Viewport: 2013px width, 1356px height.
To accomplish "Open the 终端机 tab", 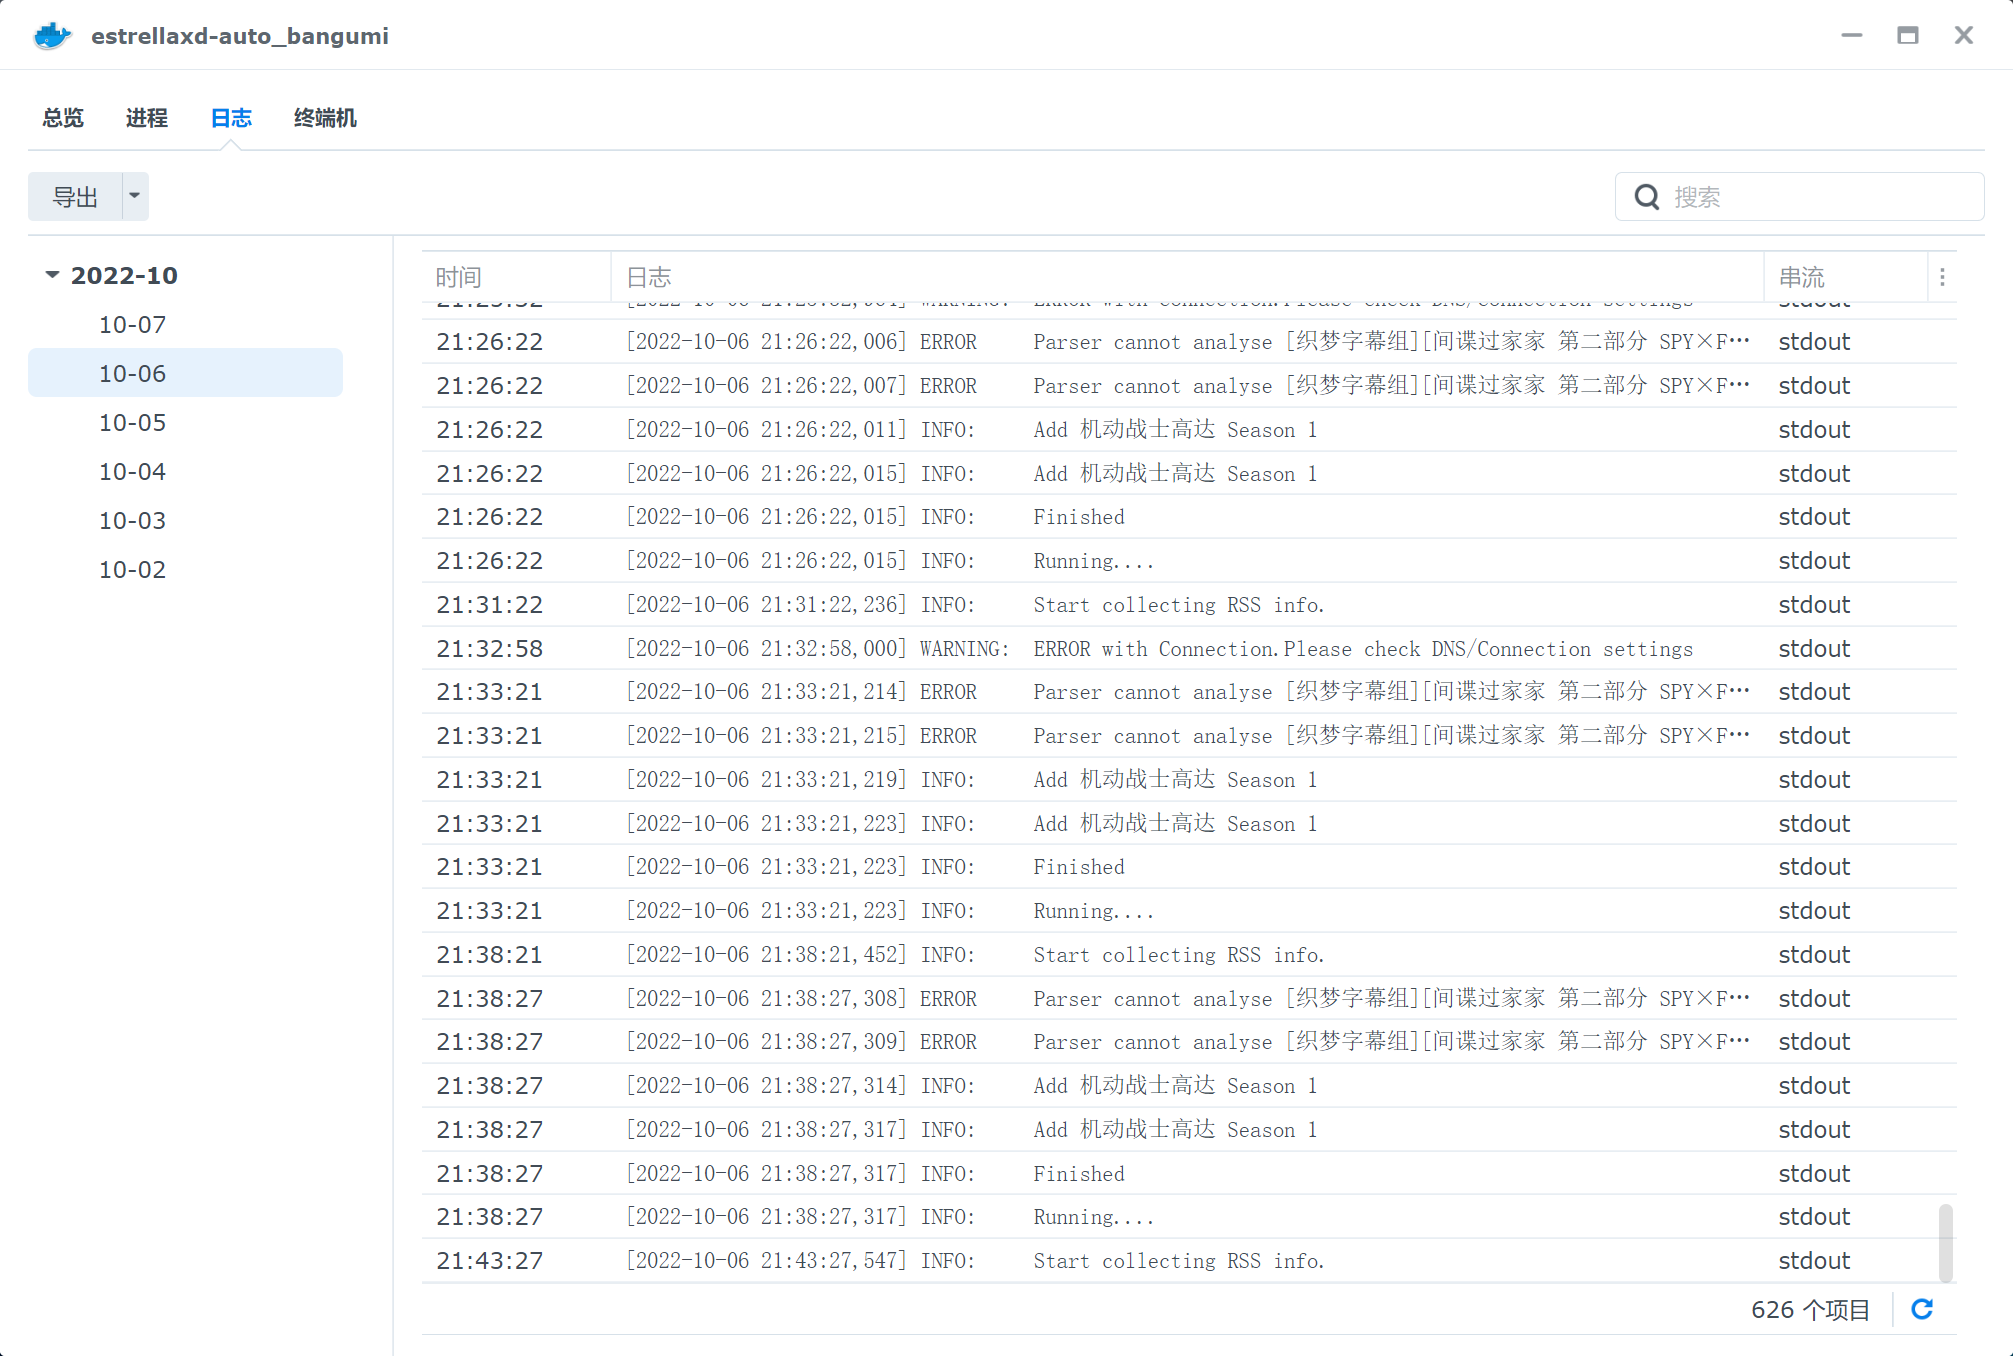I will (x=324, y=118).
